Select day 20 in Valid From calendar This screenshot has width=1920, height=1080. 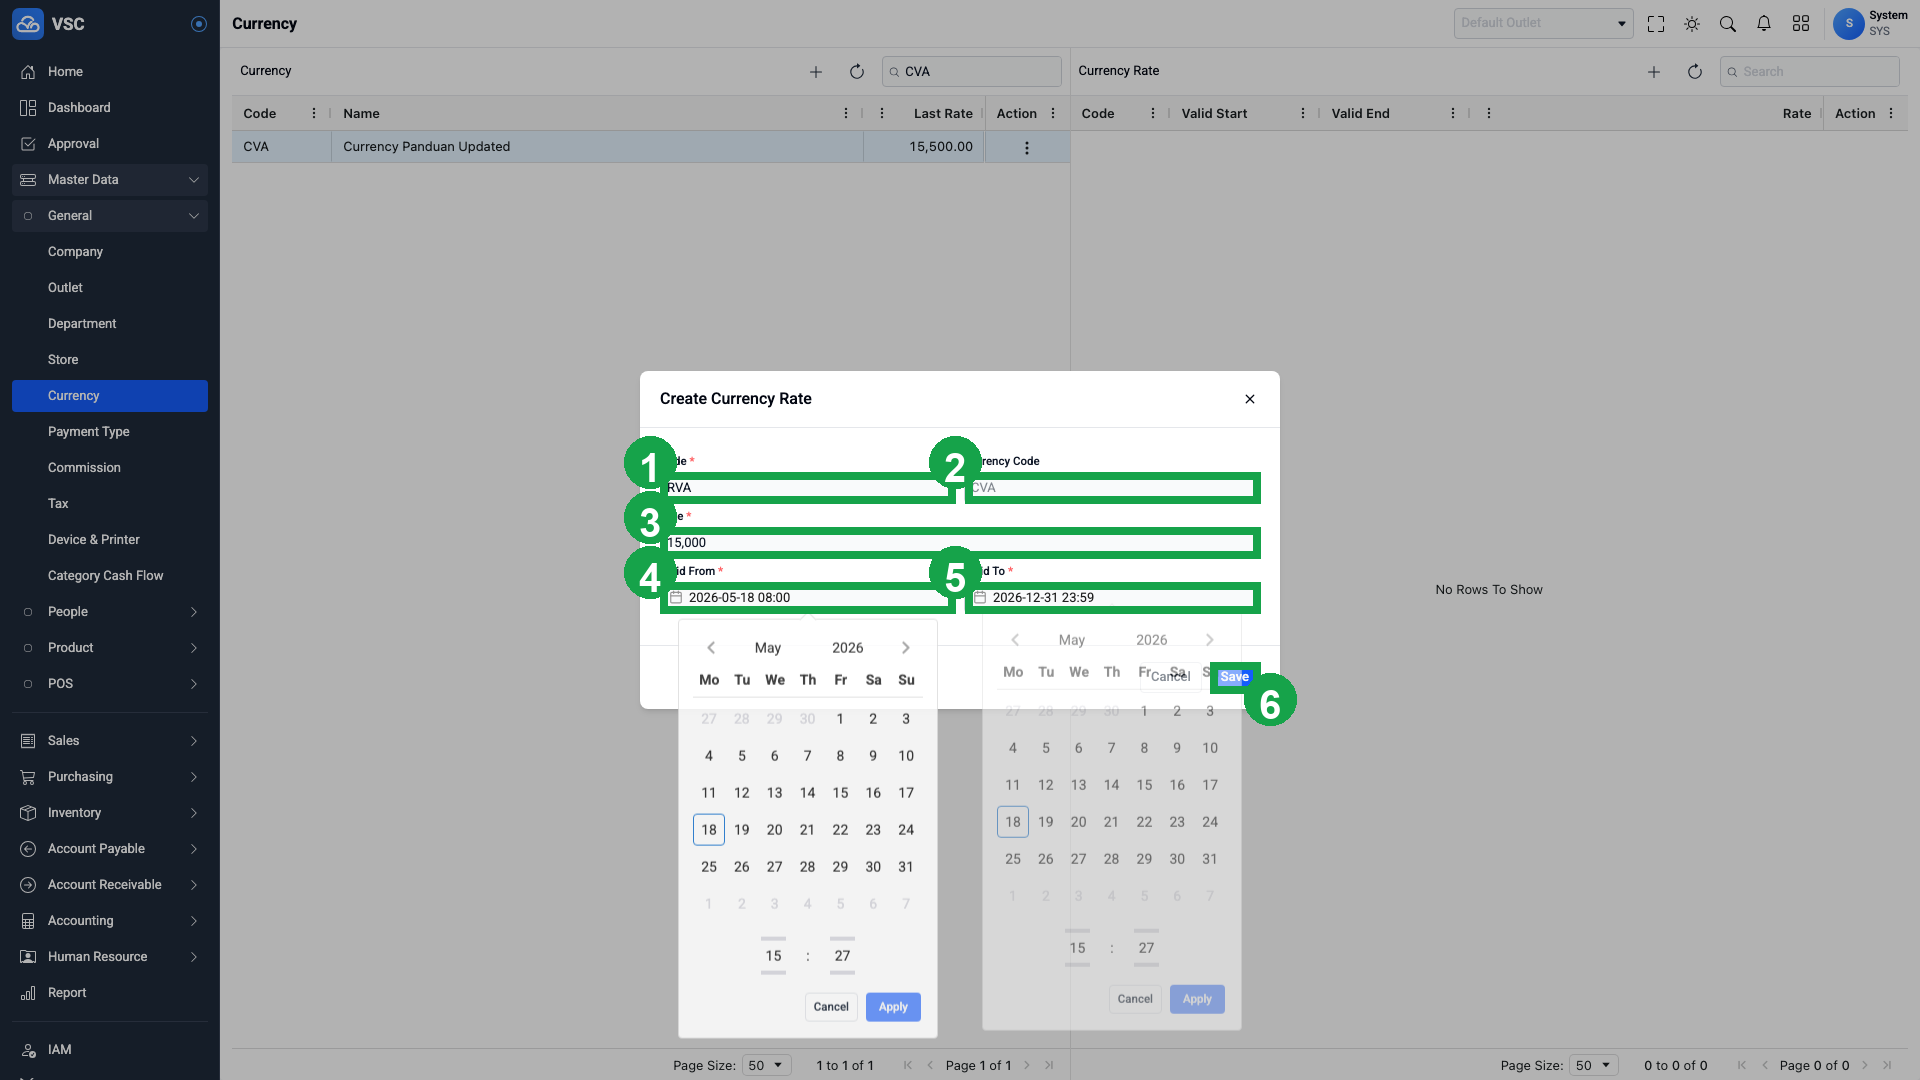pyautogui.click(x=775, y=830)
